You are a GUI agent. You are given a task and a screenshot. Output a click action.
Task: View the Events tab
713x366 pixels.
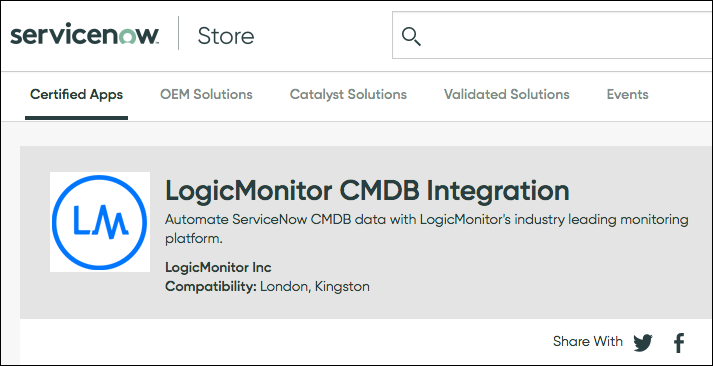628,95
